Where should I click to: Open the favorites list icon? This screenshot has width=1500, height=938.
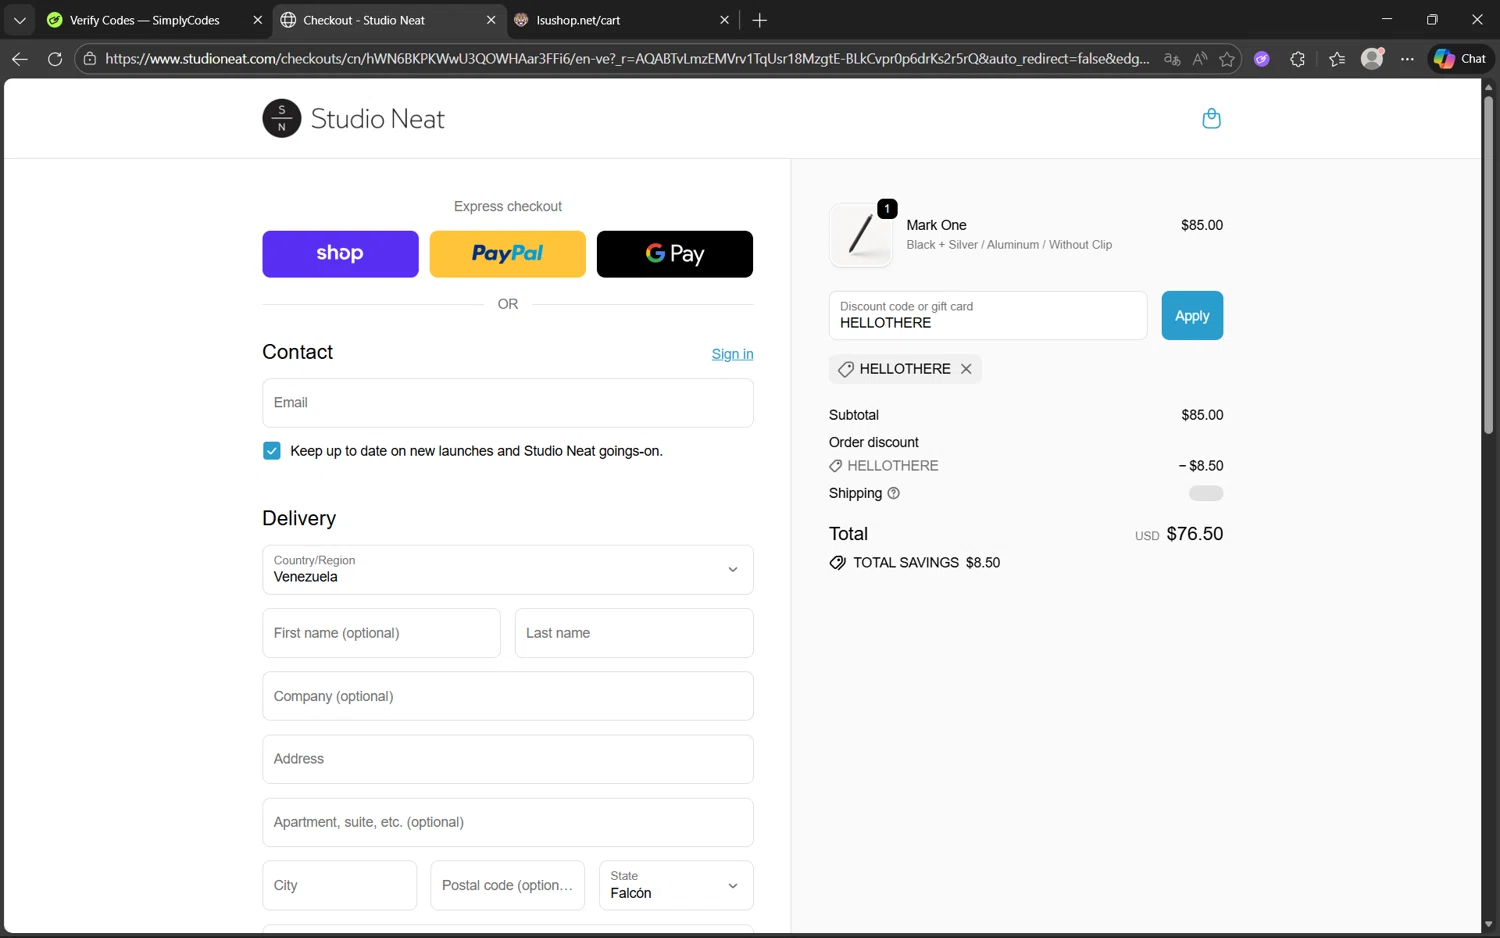[1337, 59]
